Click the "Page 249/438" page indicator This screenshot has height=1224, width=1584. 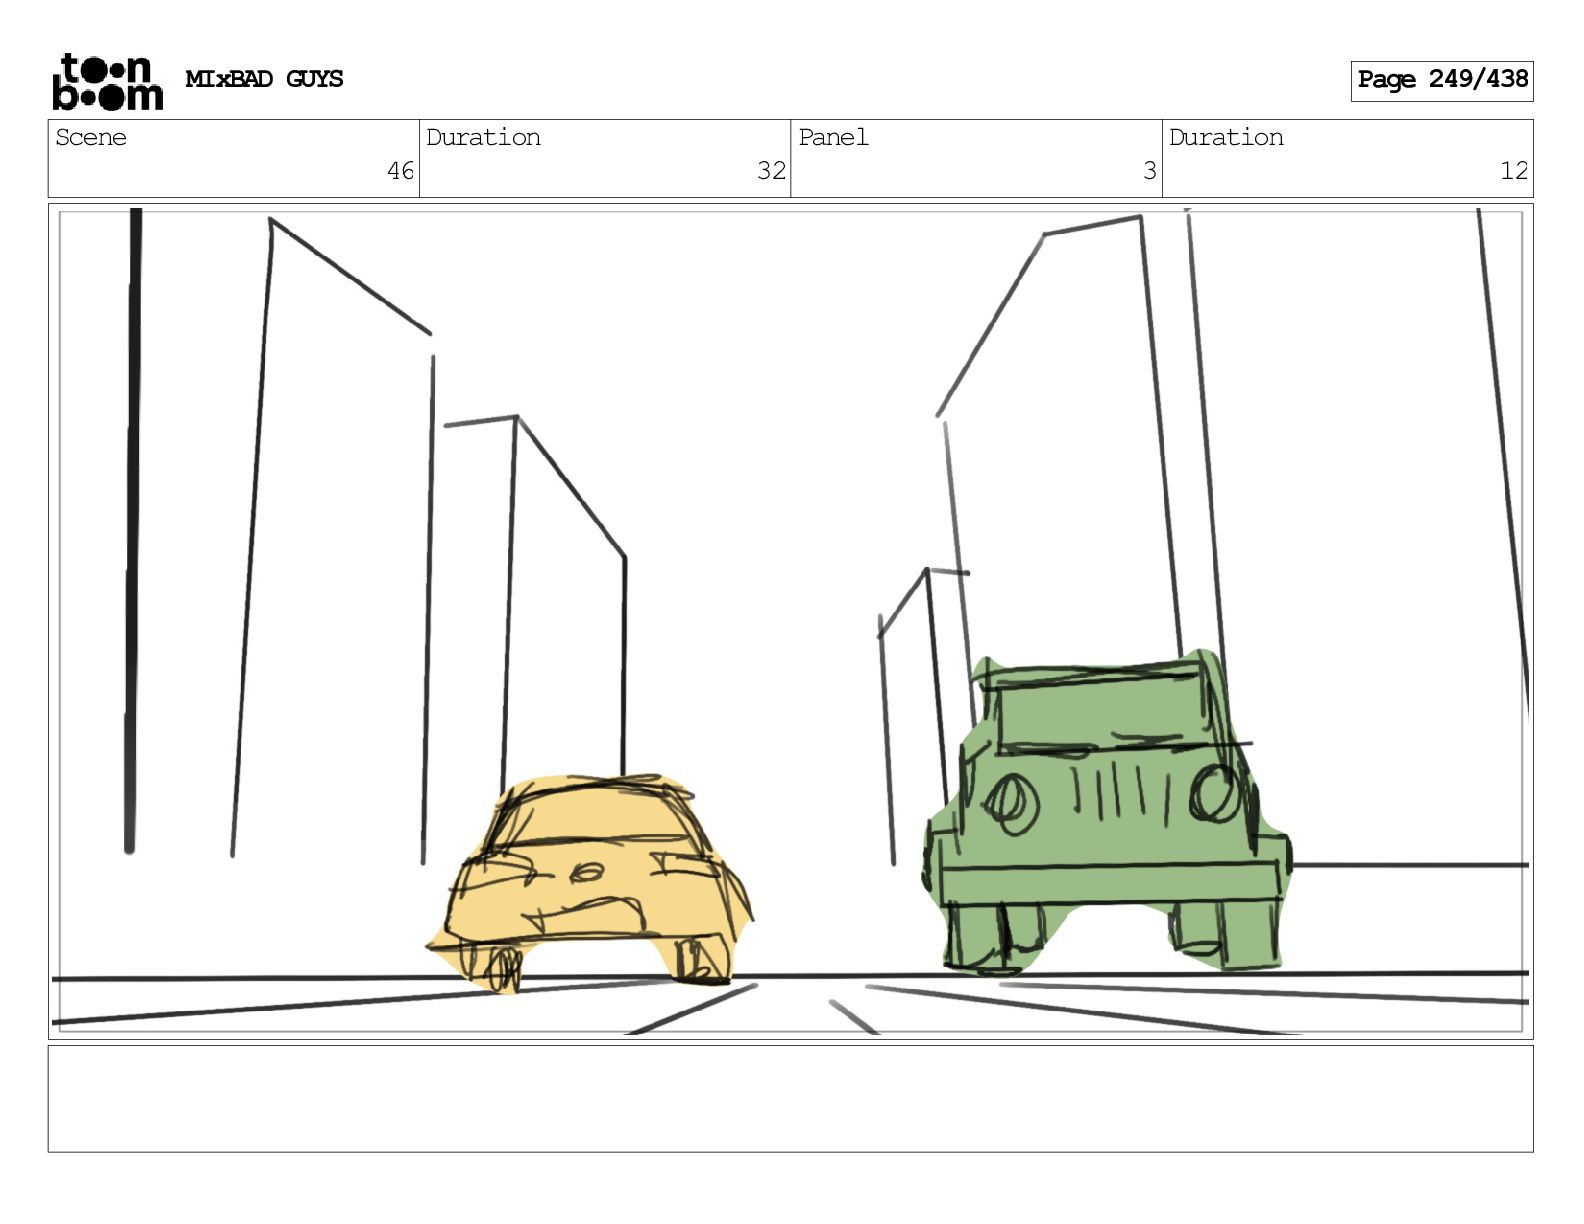click(1442, 80)
